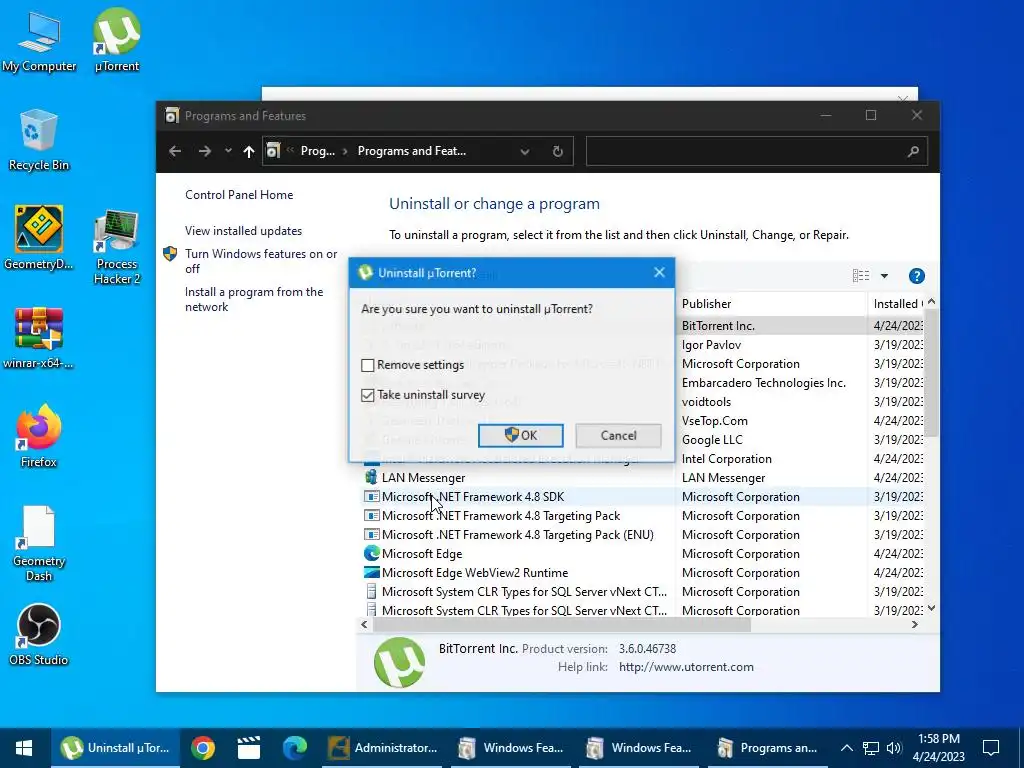Open the http://www.utorrent.com help link
Screen dimensions: 1024x768
tap(686, 667)
